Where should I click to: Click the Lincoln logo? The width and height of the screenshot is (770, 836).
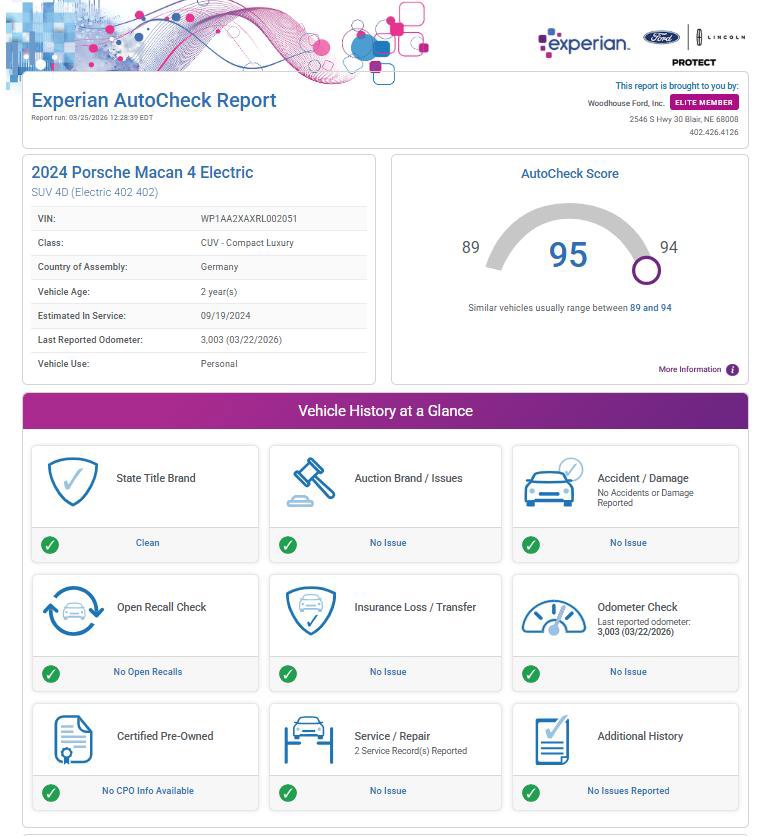(x=720, y=37)
